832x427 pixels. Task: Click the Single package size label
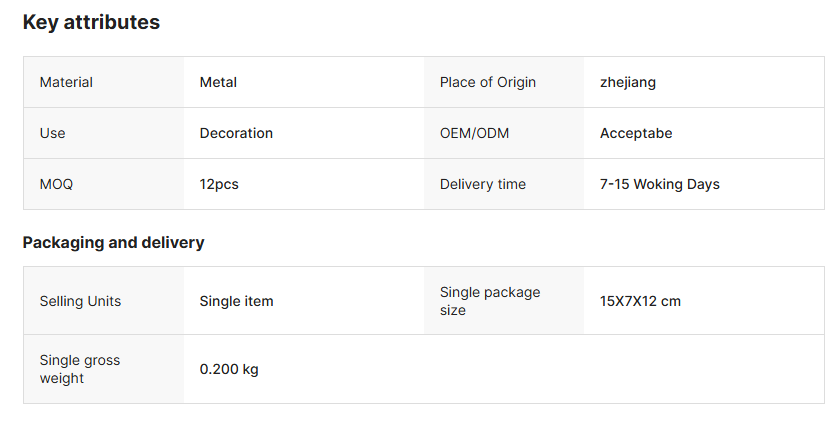click(x=489, y=301)
